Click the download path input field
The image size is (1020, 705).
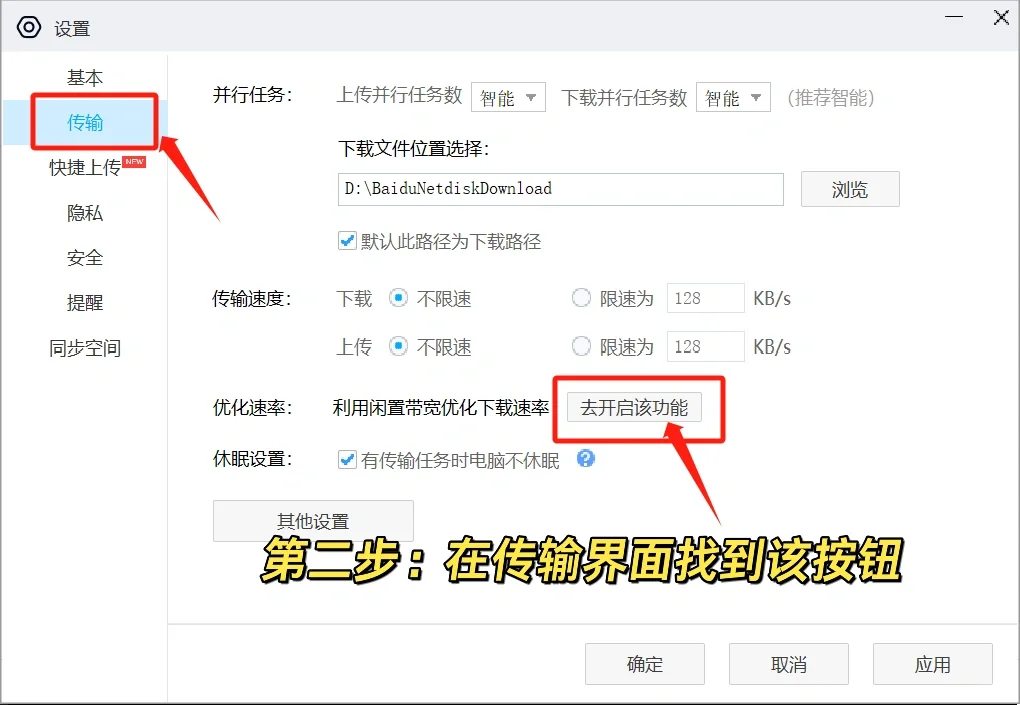560,189
